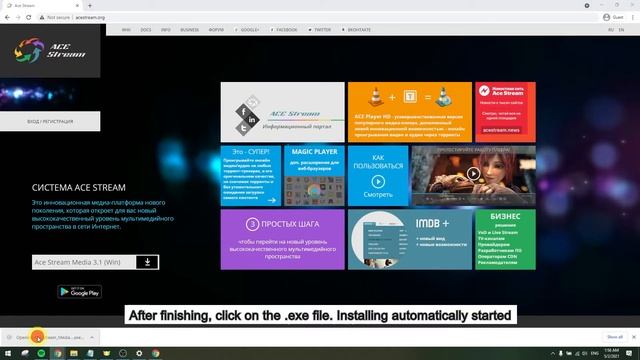This screenshot has width=640, height=360.
Task: Open Spotify from the taskbar
Action: coord(41,353)
